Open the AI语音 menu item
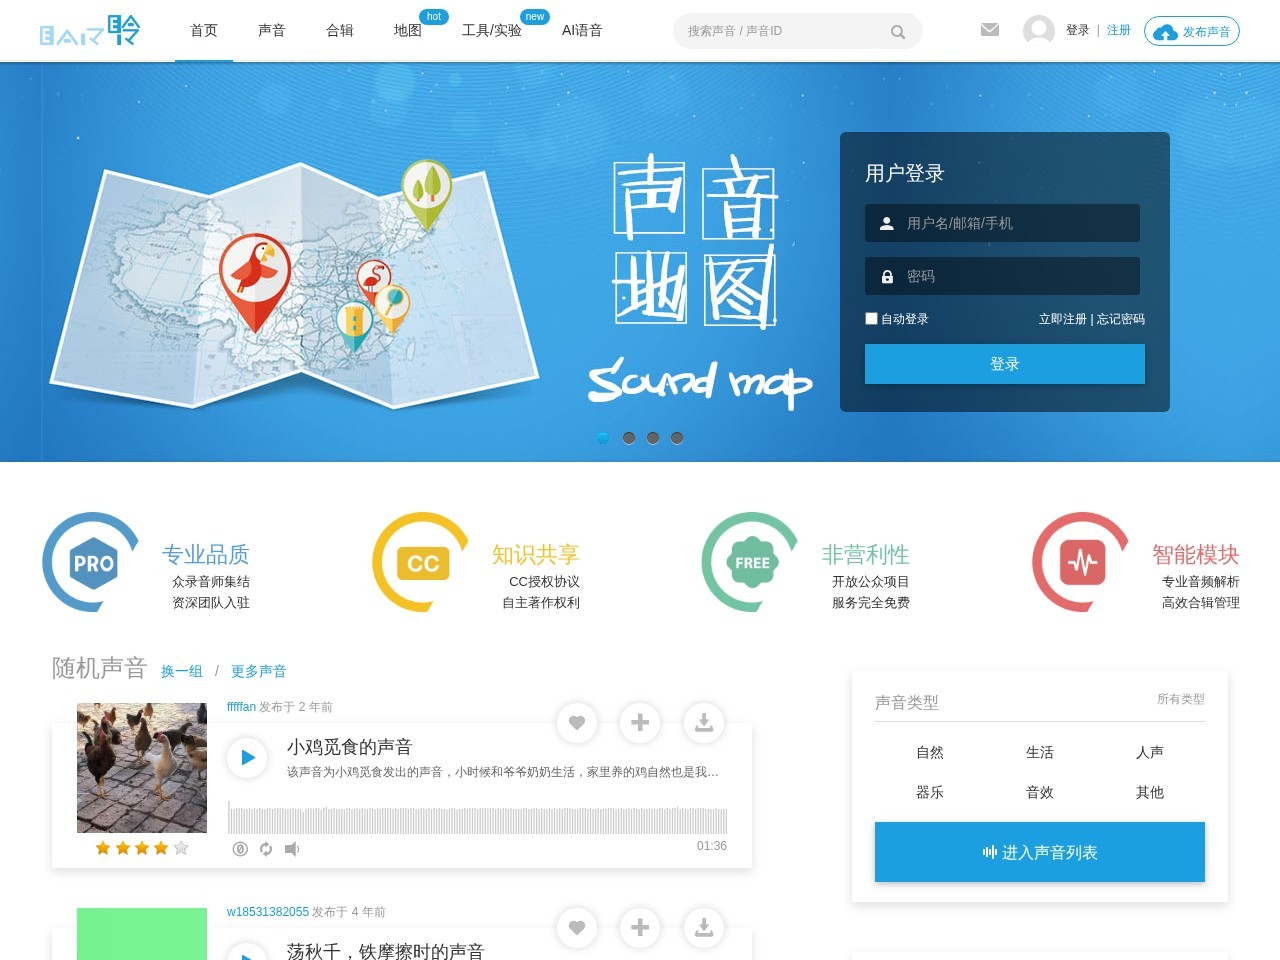This screenshot has width=1280, height=960. pyautogui.click(x=582, y=31)
